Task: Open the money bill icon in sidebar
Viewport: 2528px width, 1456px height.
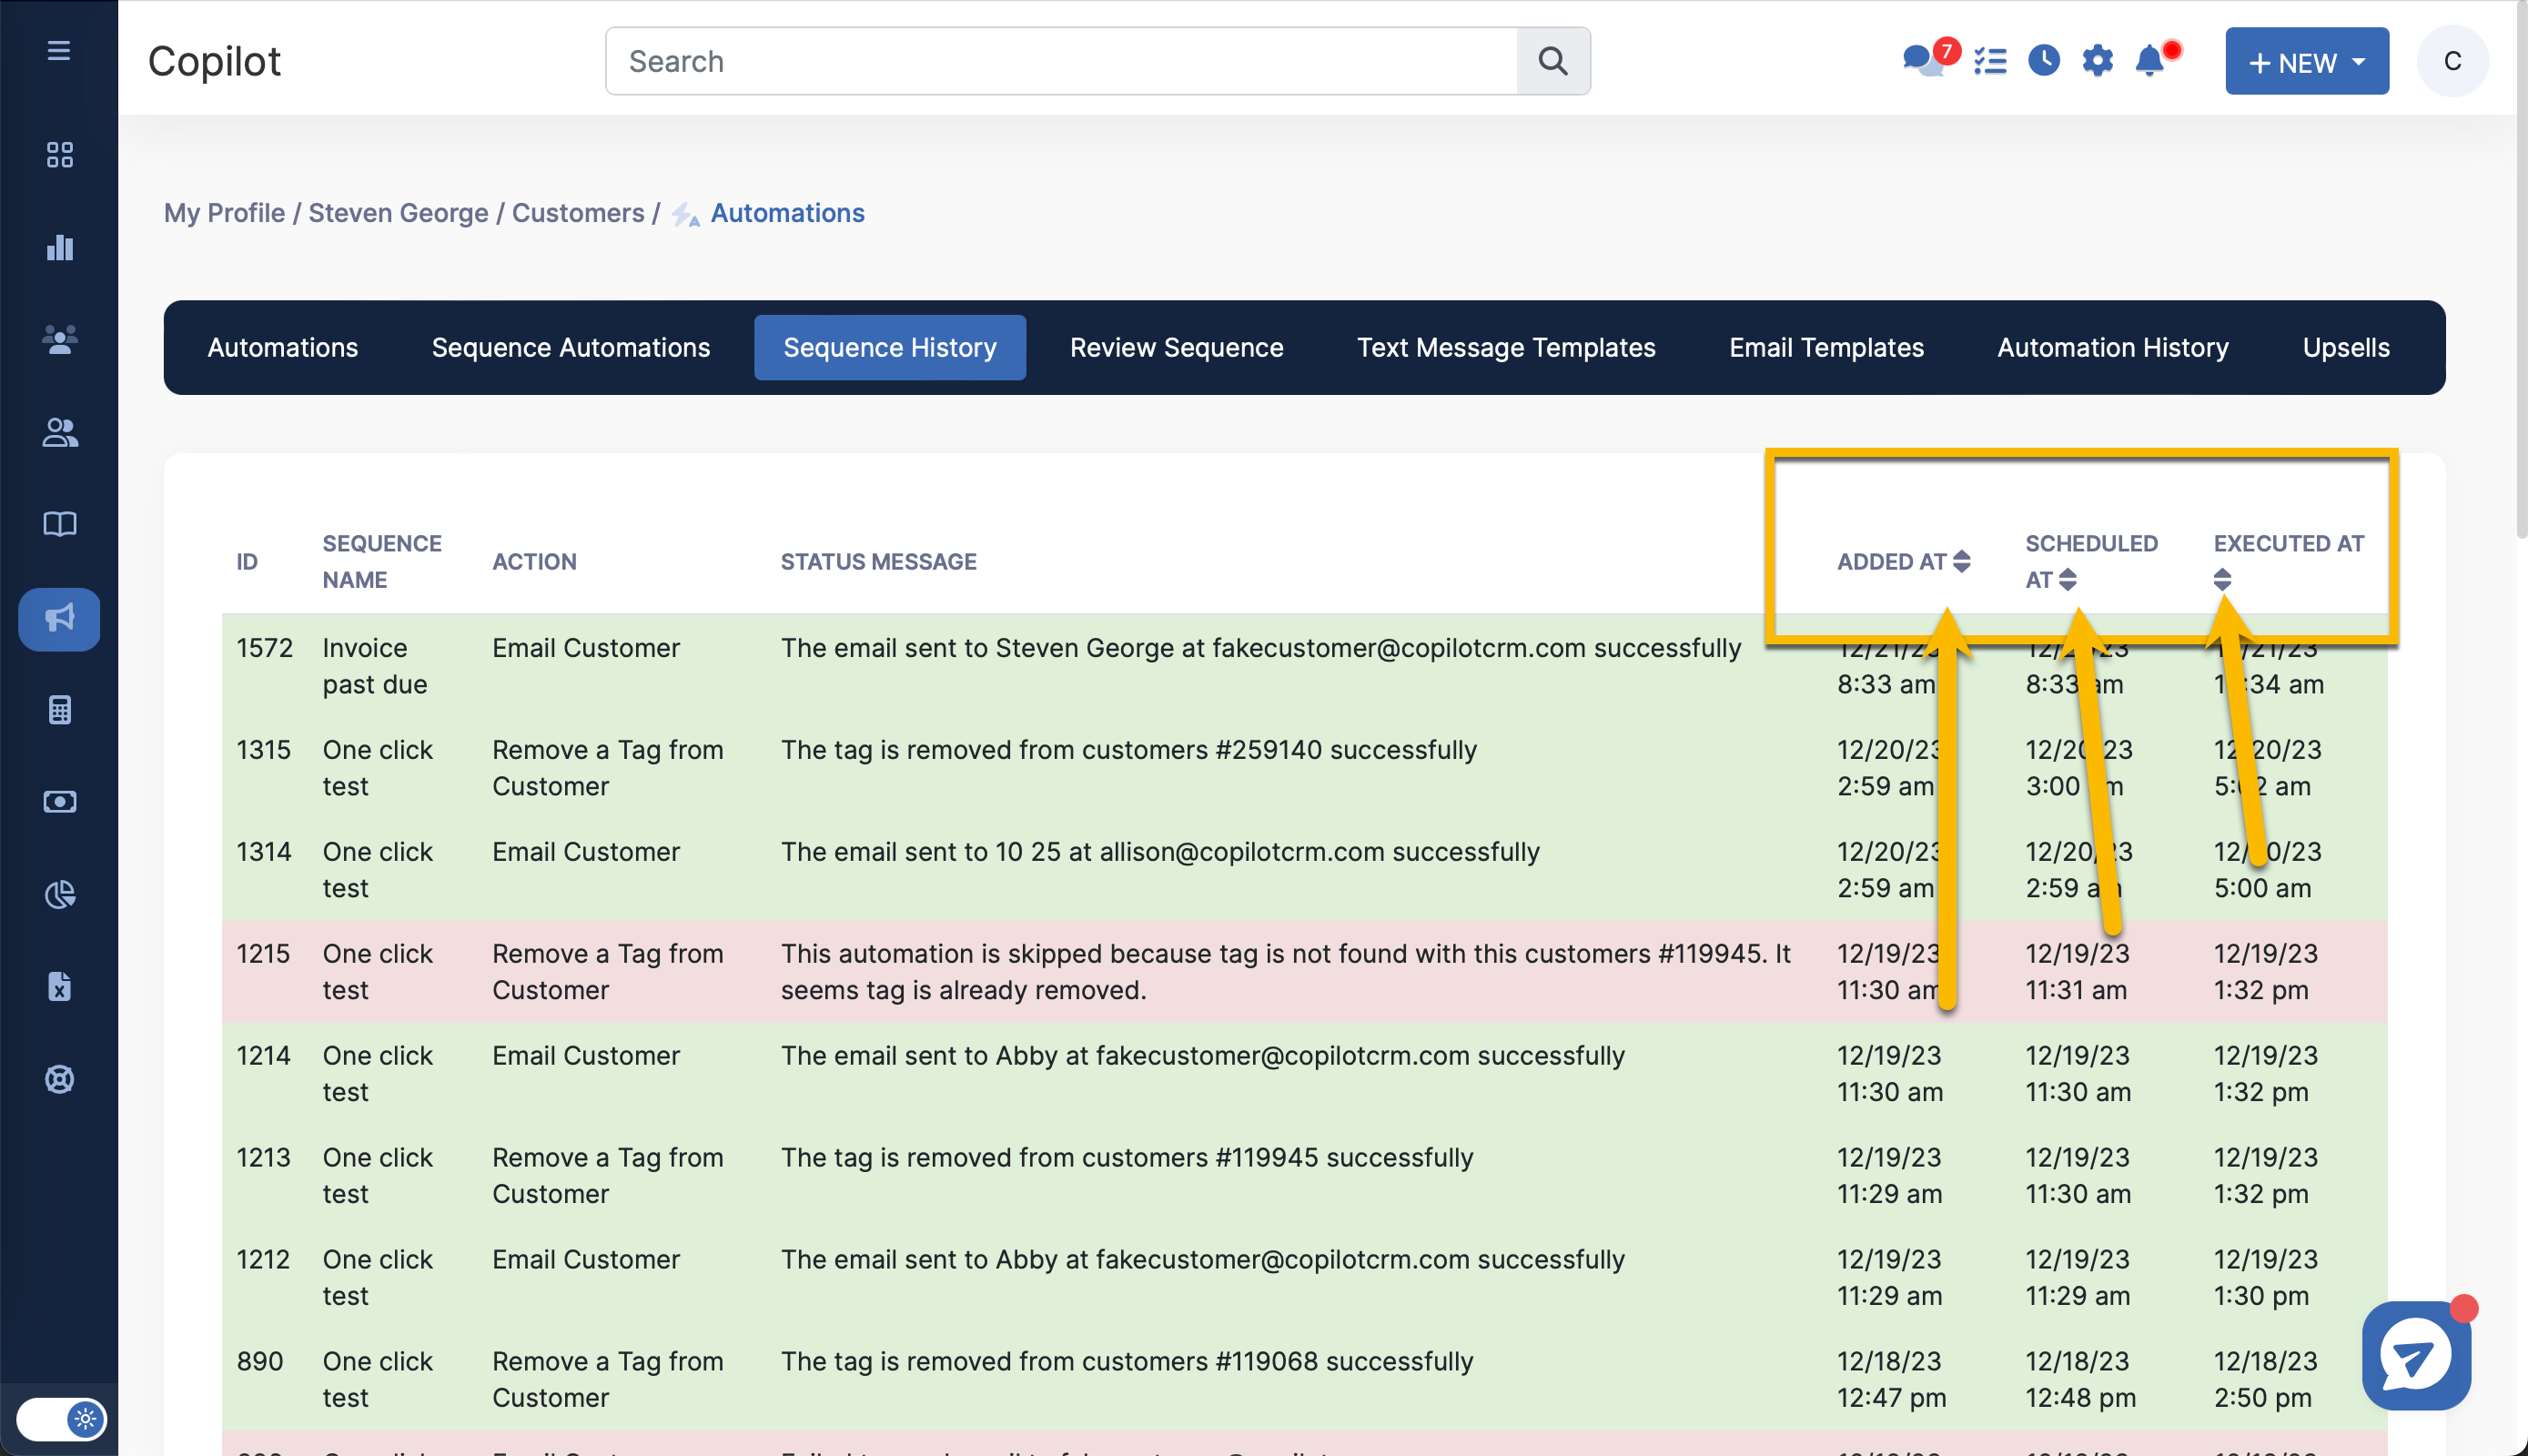Action: [x=59, y=802]
